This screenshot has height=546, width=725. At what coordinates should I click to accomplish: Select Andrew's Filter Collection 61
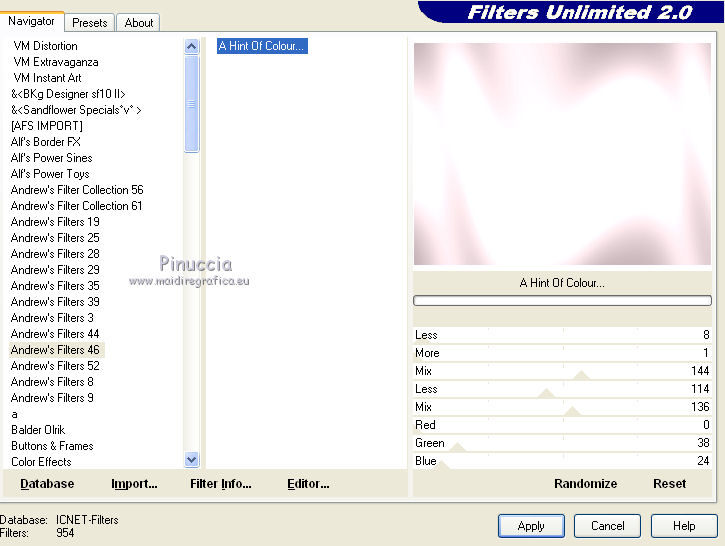click(x=76, y=206)
